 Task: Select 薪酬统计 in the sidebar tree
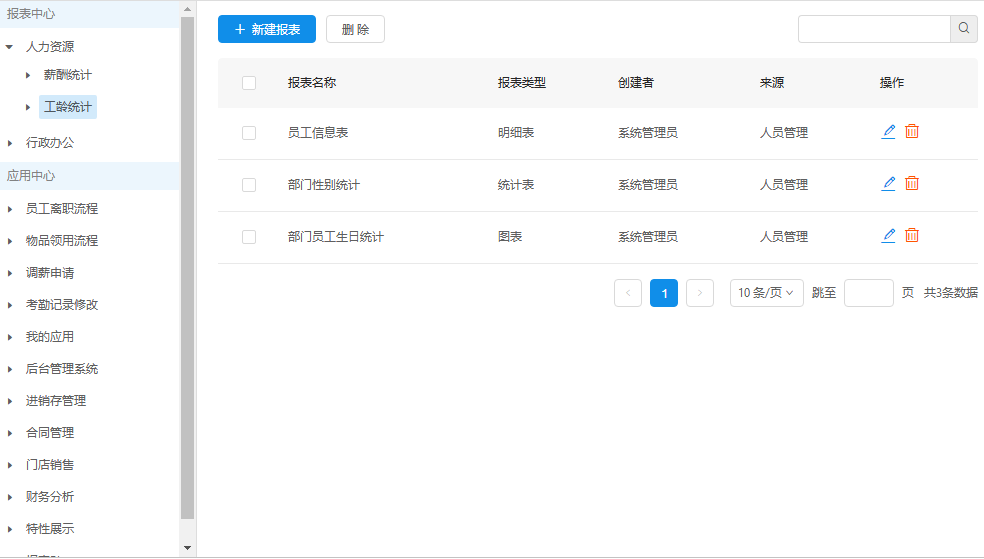(68, 75)
